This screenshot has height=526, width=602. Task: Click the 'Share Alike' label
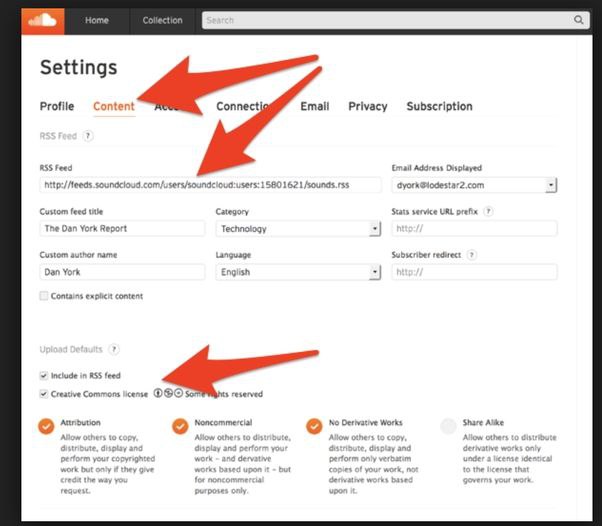[483, 422]
